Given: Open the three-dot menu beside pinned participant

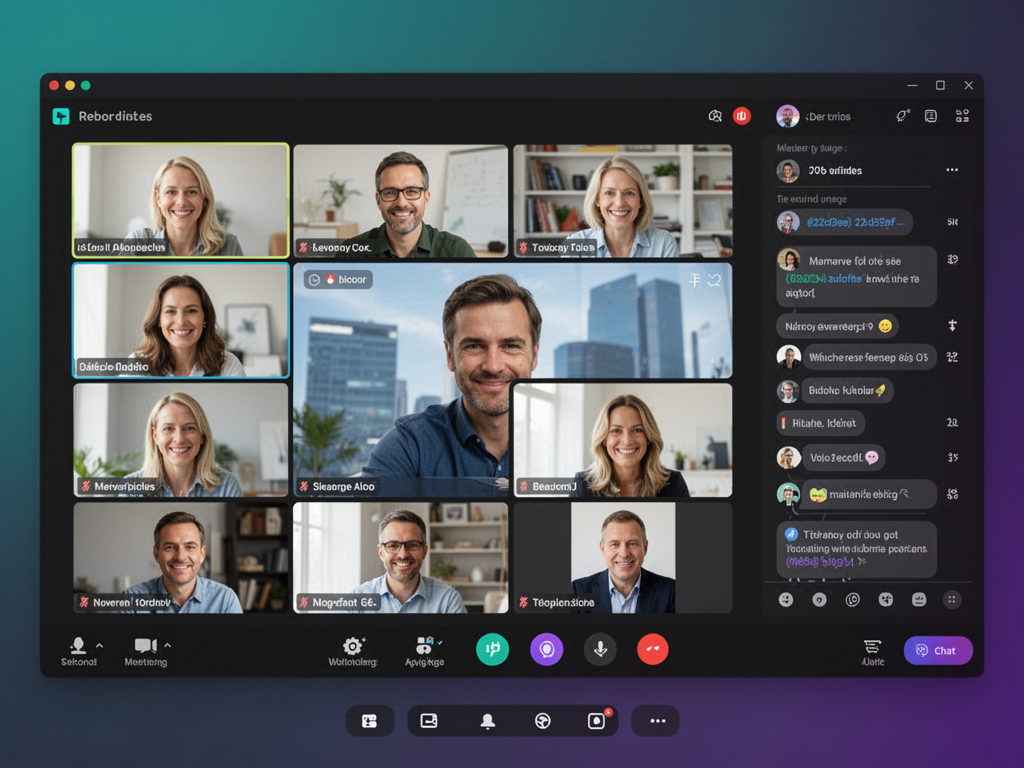Looking at the screenshot, I should click(952, 170).
